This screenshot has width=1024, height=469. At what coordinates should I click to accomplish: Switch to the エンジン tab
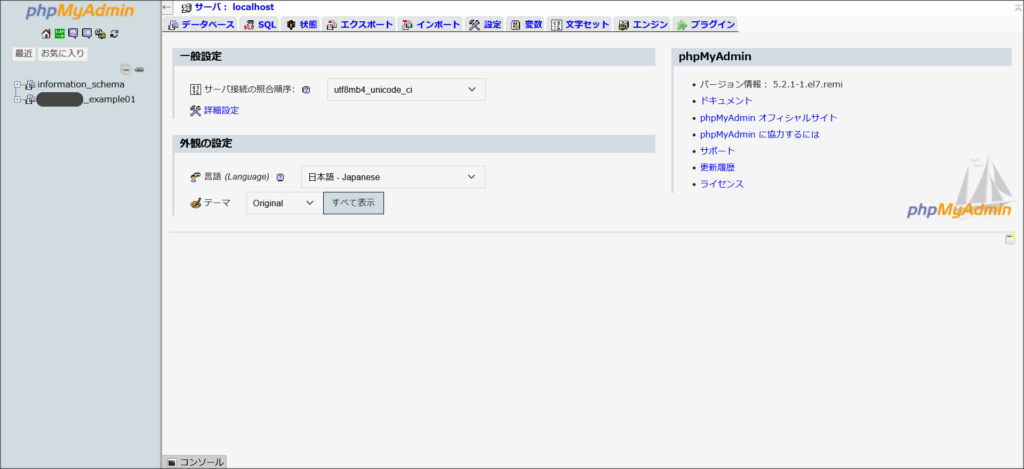click(643, 24)
